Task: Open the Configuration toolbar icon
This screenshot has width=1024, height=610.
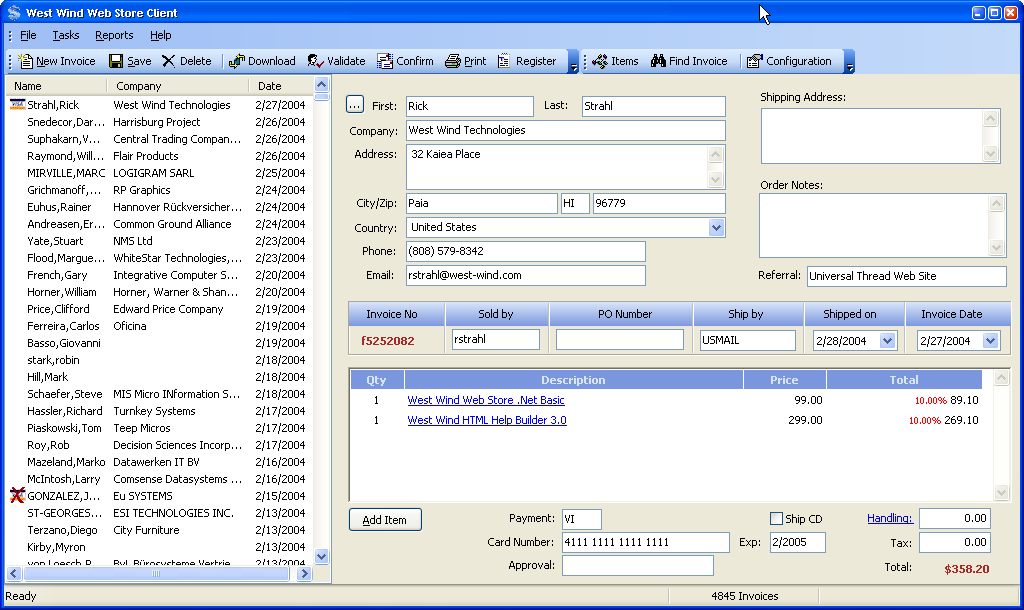Action: (x=754, y=61)
